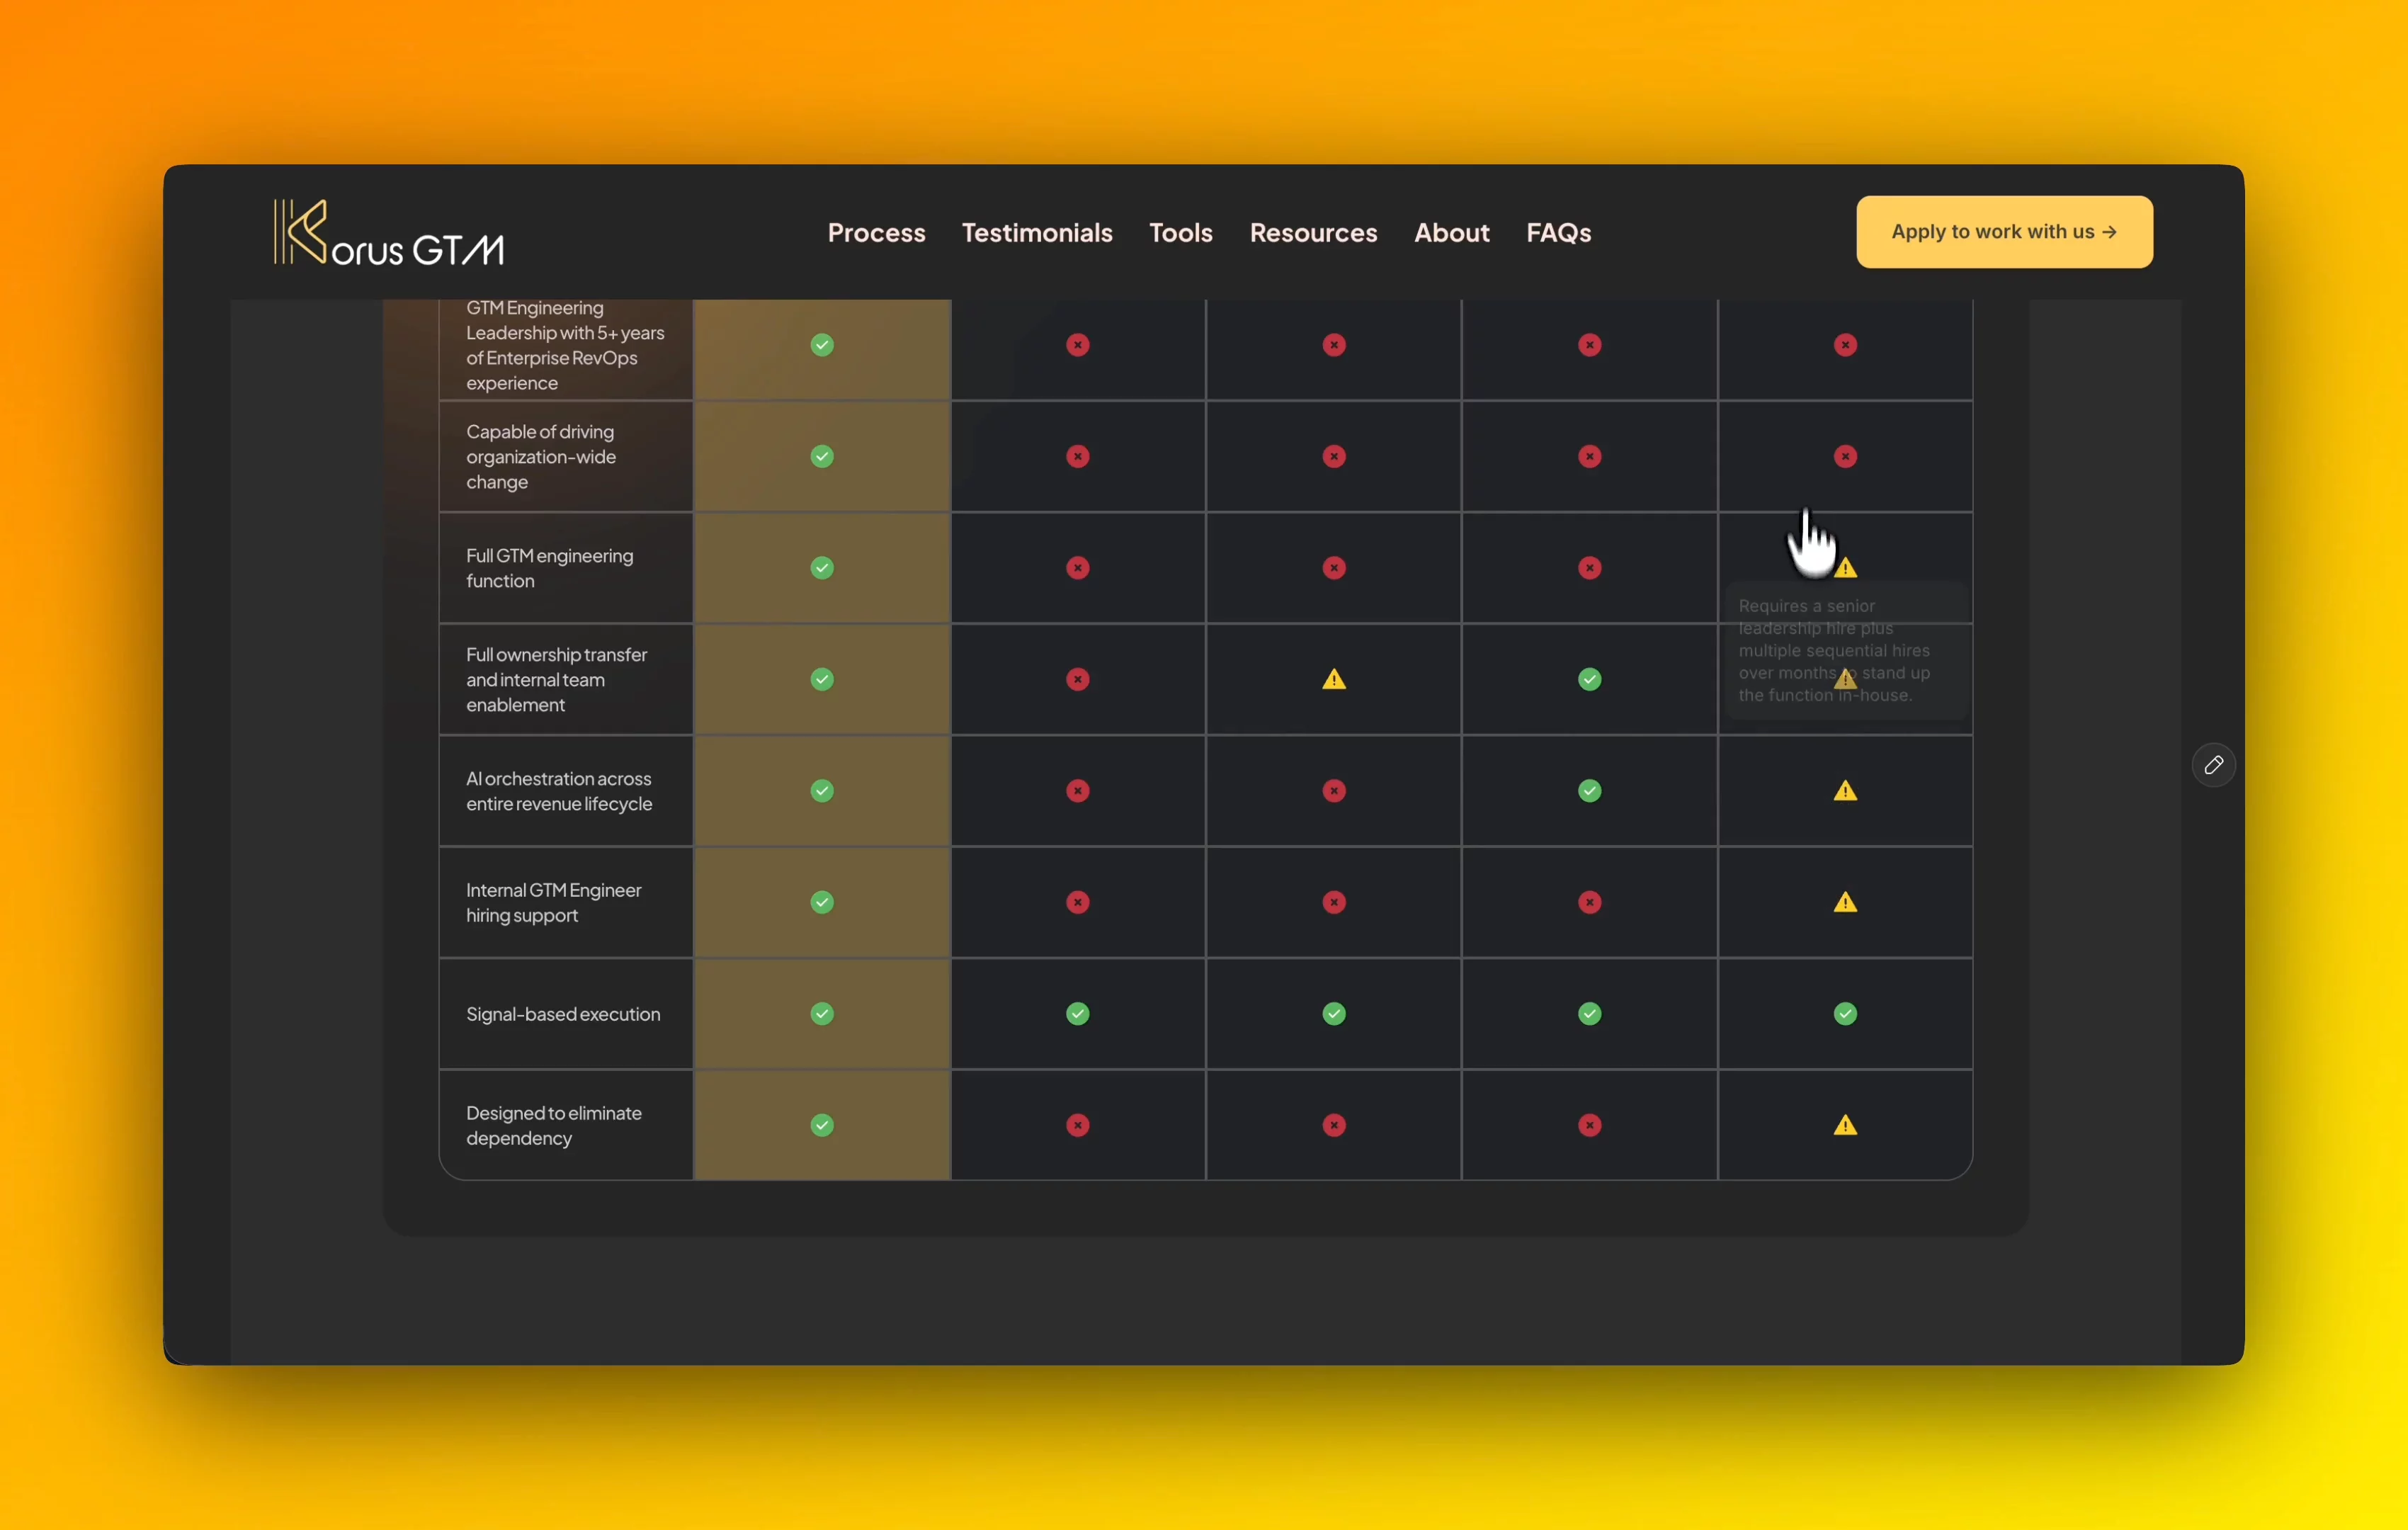Screen dimensions: 2408x1530
Task: Select Resources in the top navigation
Action: point(1313,232)
